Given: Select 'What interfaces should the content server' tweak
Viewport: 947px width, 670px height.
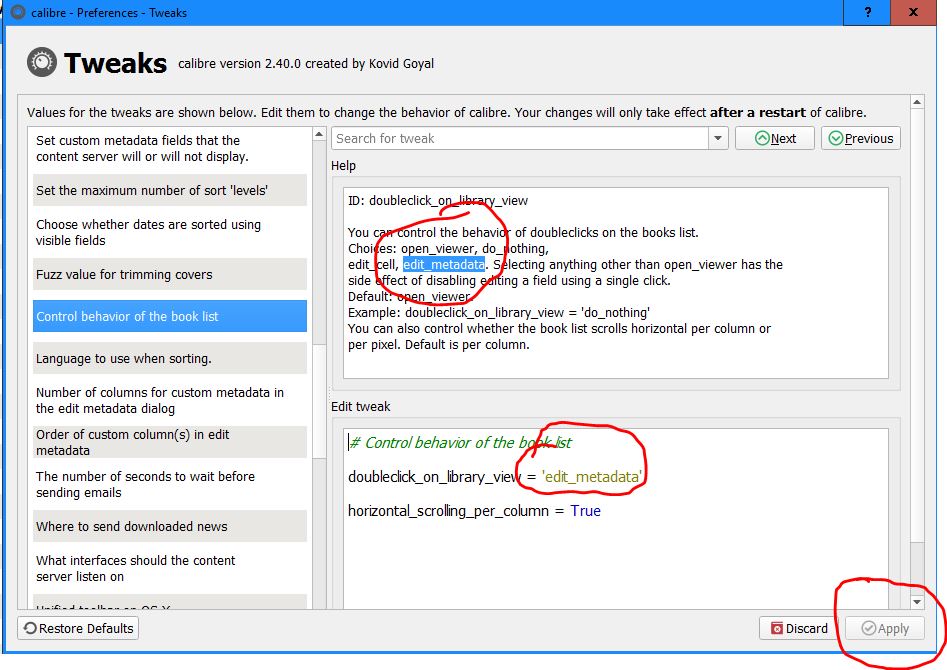Looking at the screenshot, I should tap(170, 569).
